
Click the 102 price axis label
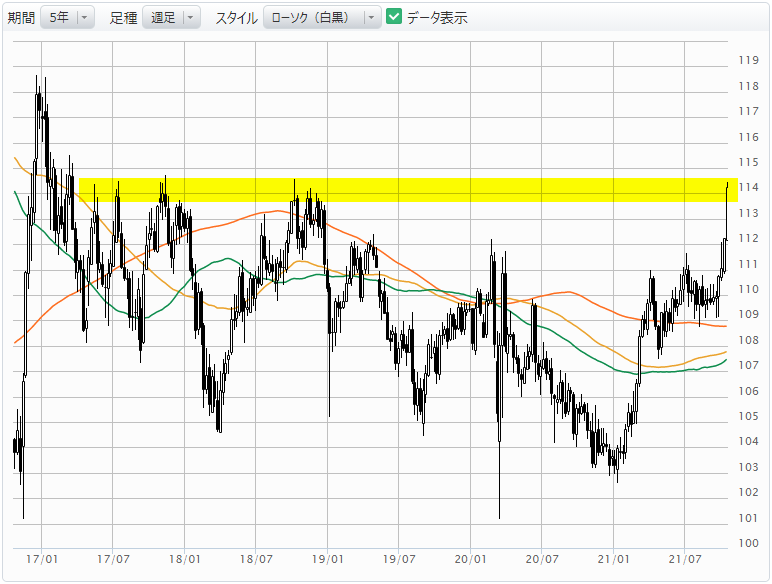(748, 492)
